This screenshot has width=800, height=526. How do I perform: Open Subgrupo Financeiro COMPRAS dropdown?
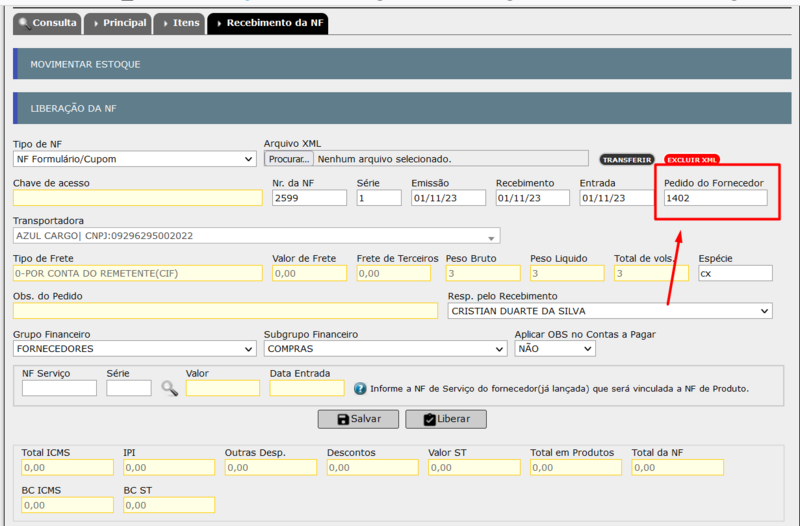[385, 348]
